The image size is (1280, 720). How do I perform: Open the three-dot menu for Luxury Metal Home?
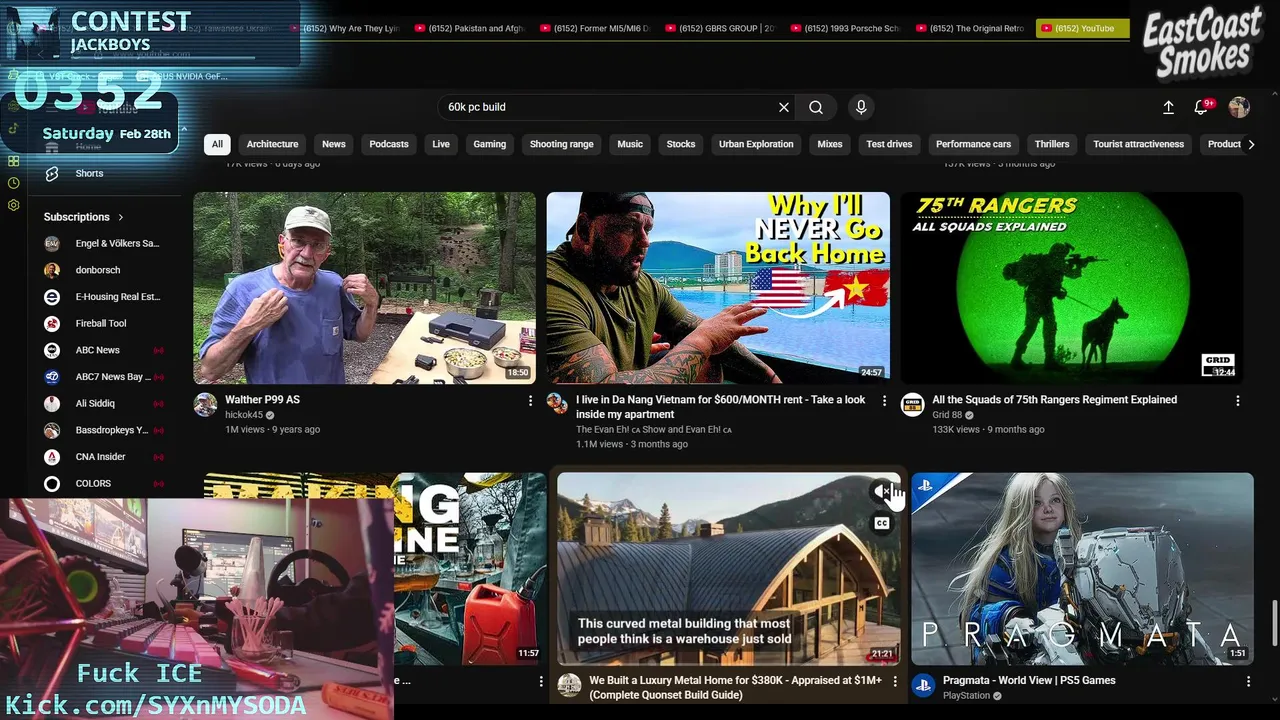(x=895, y=681)
